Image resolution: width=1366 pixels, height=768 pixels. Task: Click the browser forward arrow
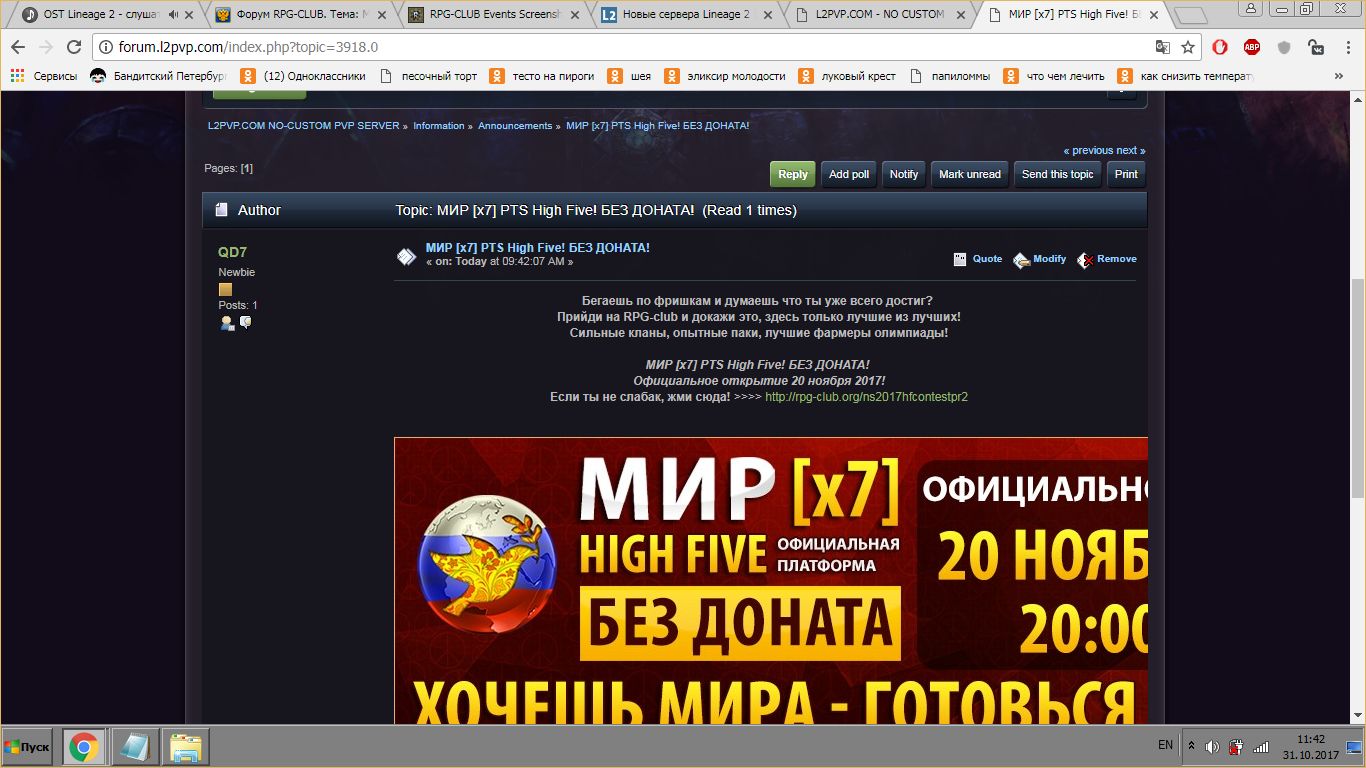tap(45, 47)
